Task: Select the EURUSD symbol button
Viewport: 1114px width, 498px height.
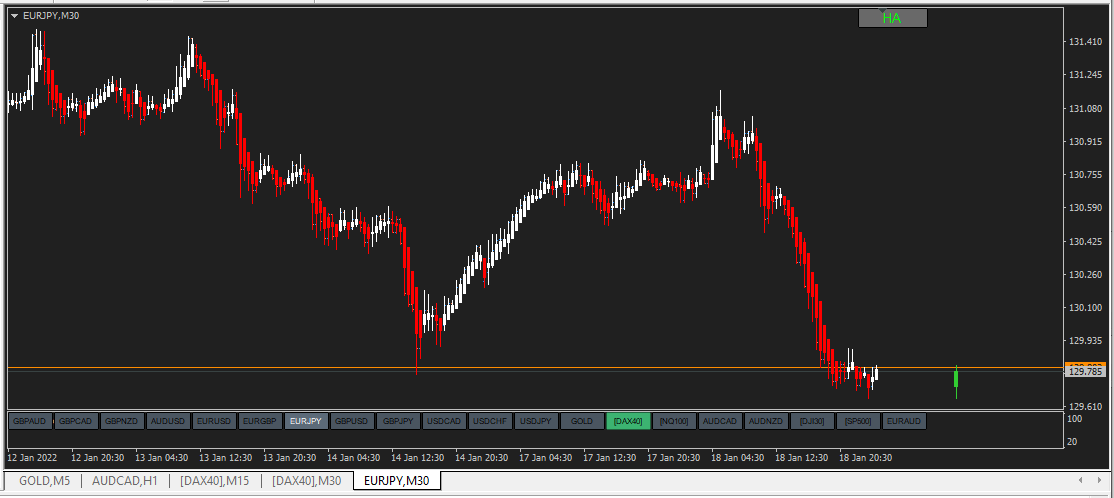Action: tap(215, 421)
